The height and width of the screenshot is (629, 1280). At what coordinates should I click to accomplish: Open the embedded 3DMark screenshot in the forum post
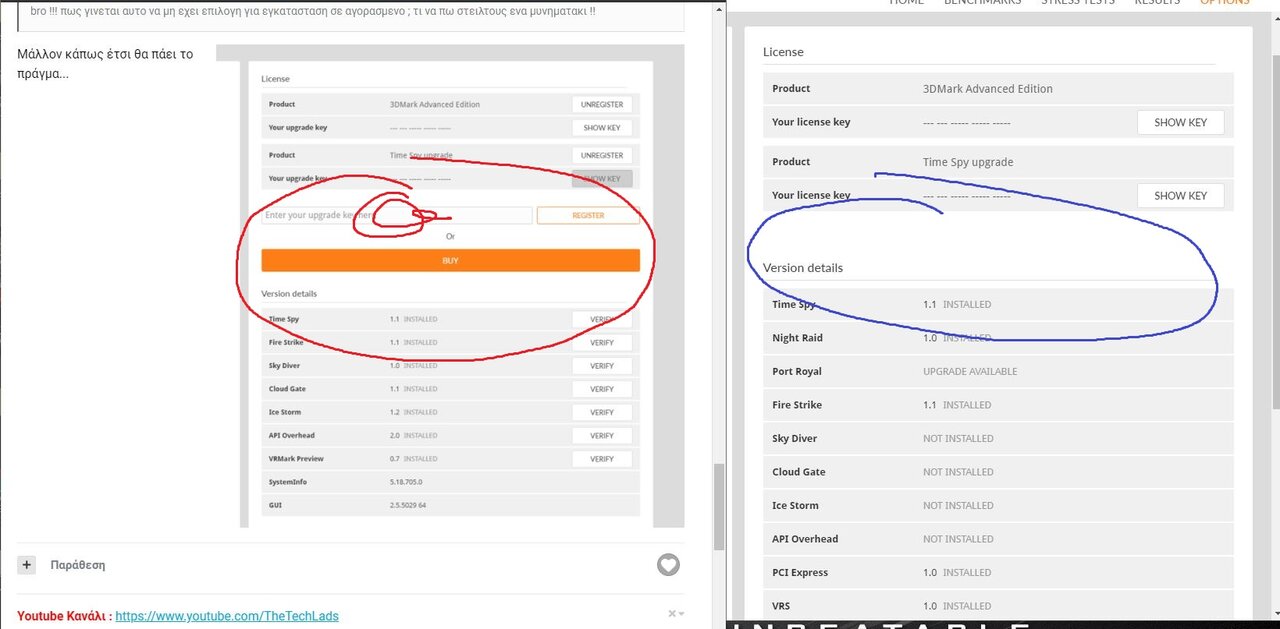(x=450, y=286)
